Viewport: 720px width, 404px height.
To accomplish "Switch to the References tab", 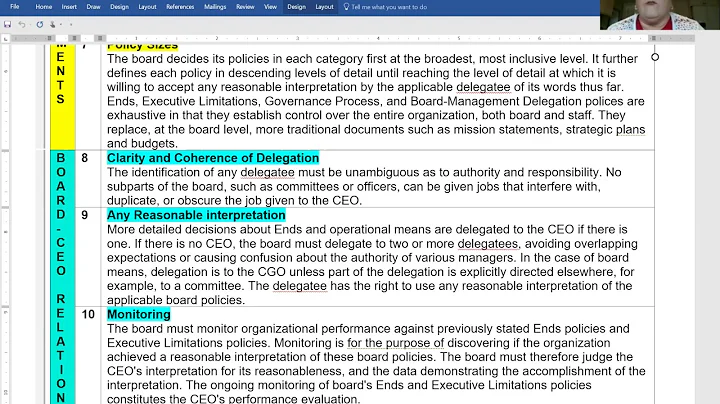I will (x=180, y=7).
